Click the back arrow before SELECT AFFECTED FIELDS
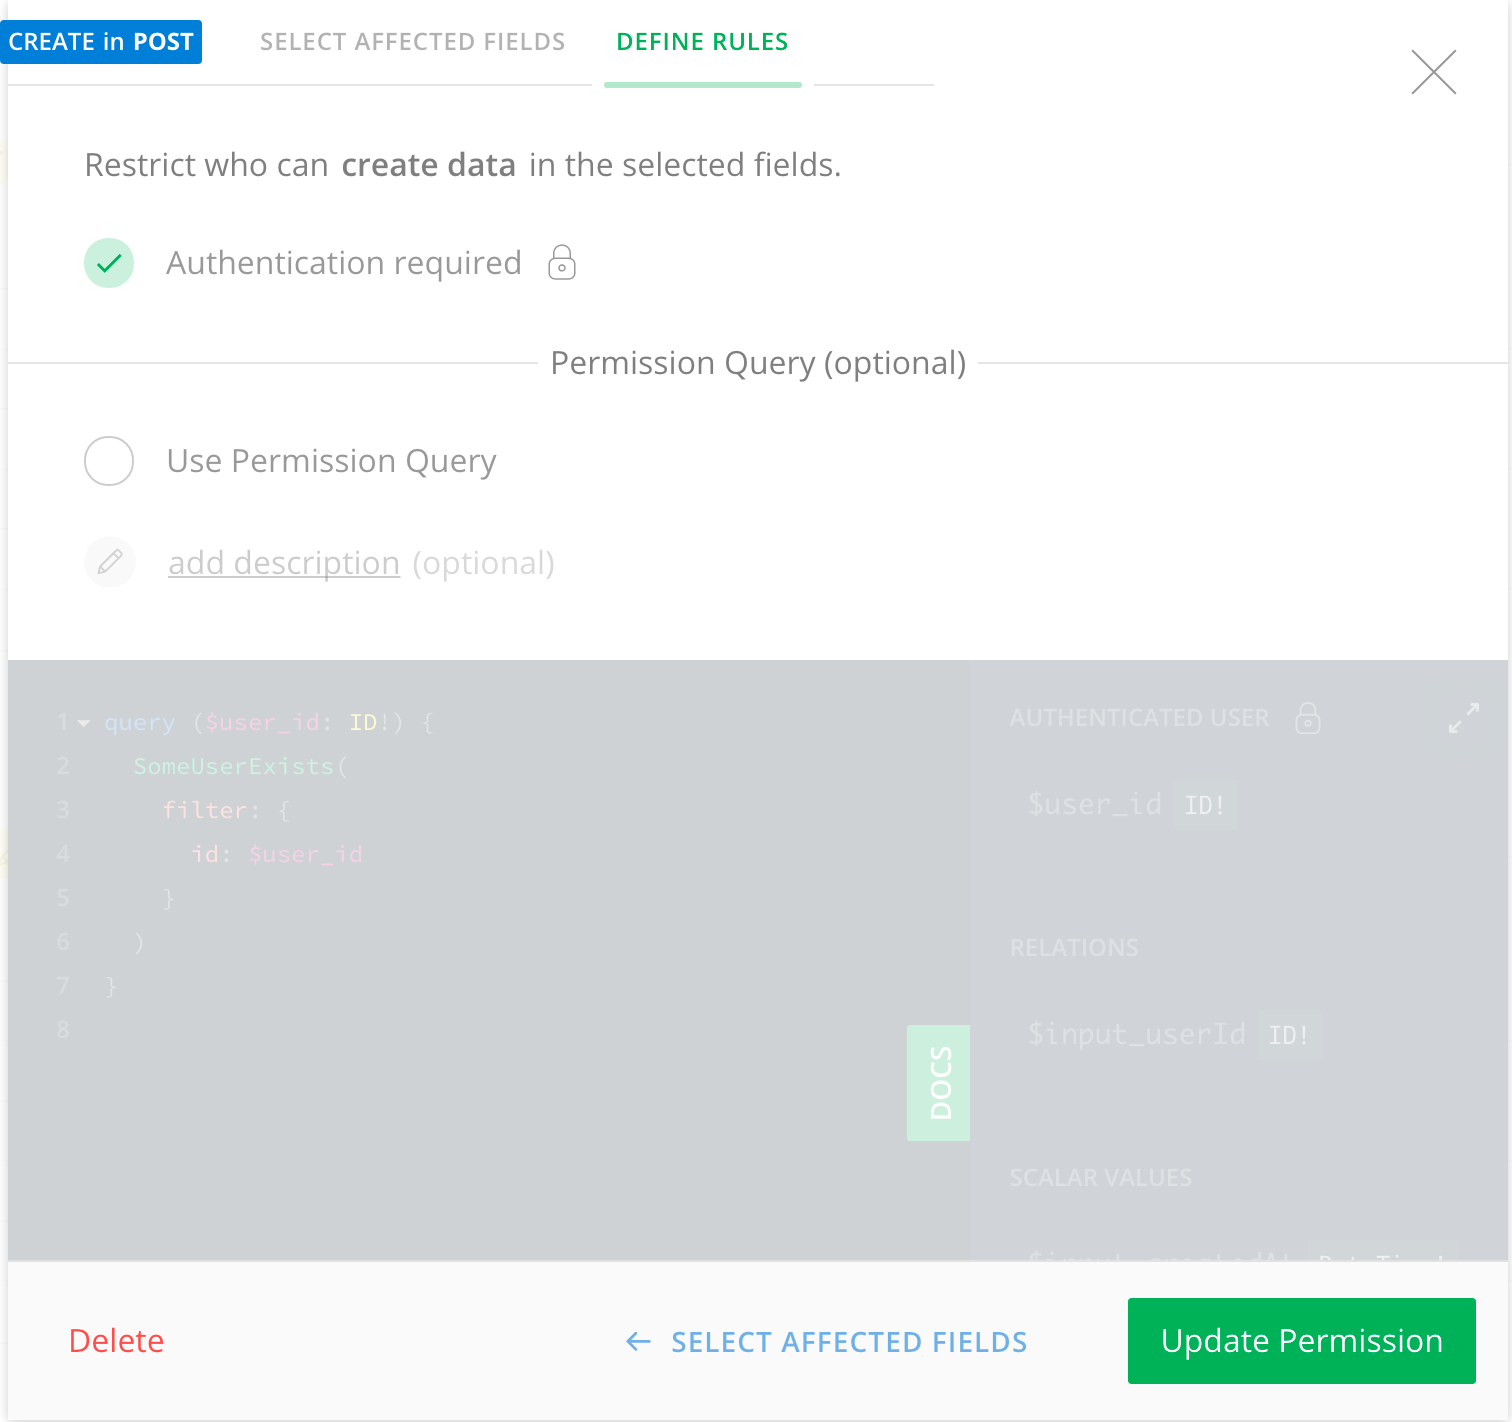The height and width of the screenshot is (1422, 1512). [637, 1341]
